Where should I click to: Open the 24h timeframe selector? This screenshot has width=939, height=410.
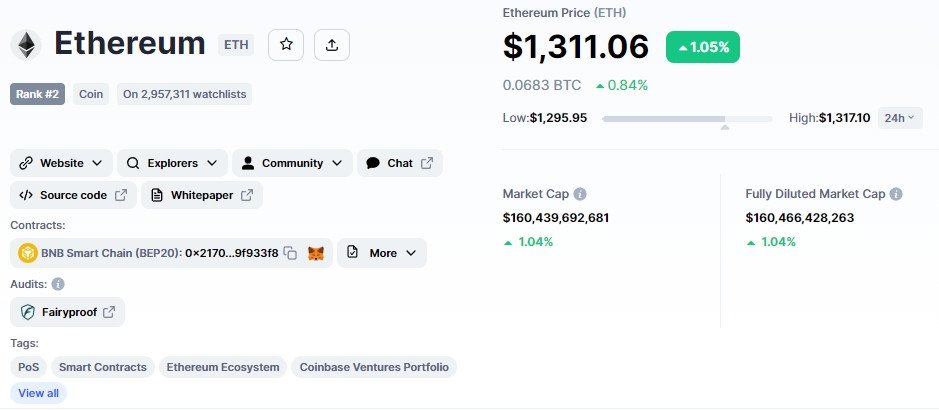point(900,118)
